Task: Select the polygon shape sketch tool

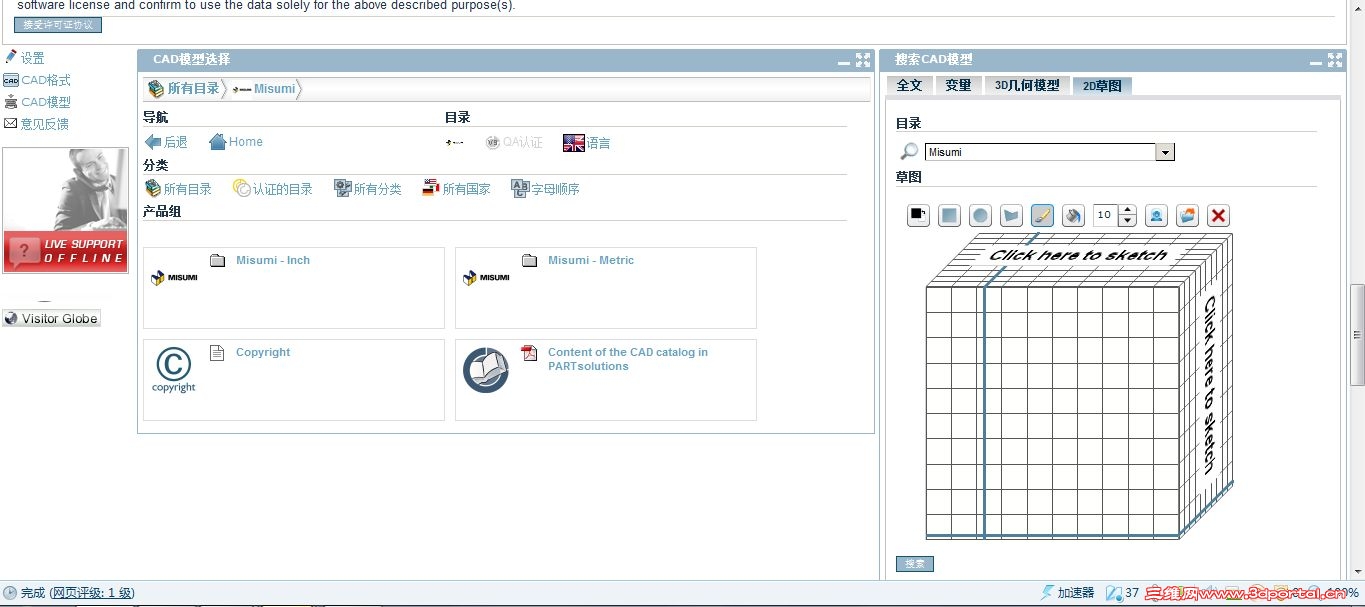Action: click(x=1012, y=215)
